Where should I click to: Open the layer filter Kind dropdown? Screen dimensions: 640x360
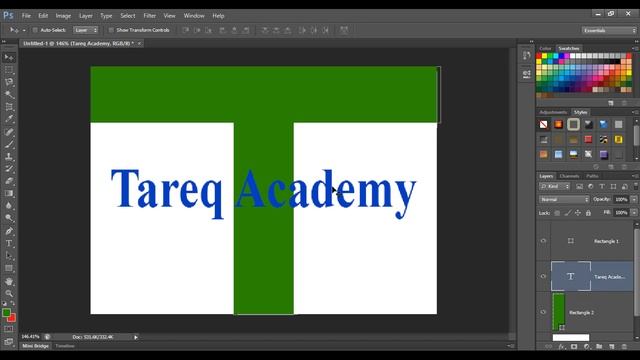(x=555, y=187)
